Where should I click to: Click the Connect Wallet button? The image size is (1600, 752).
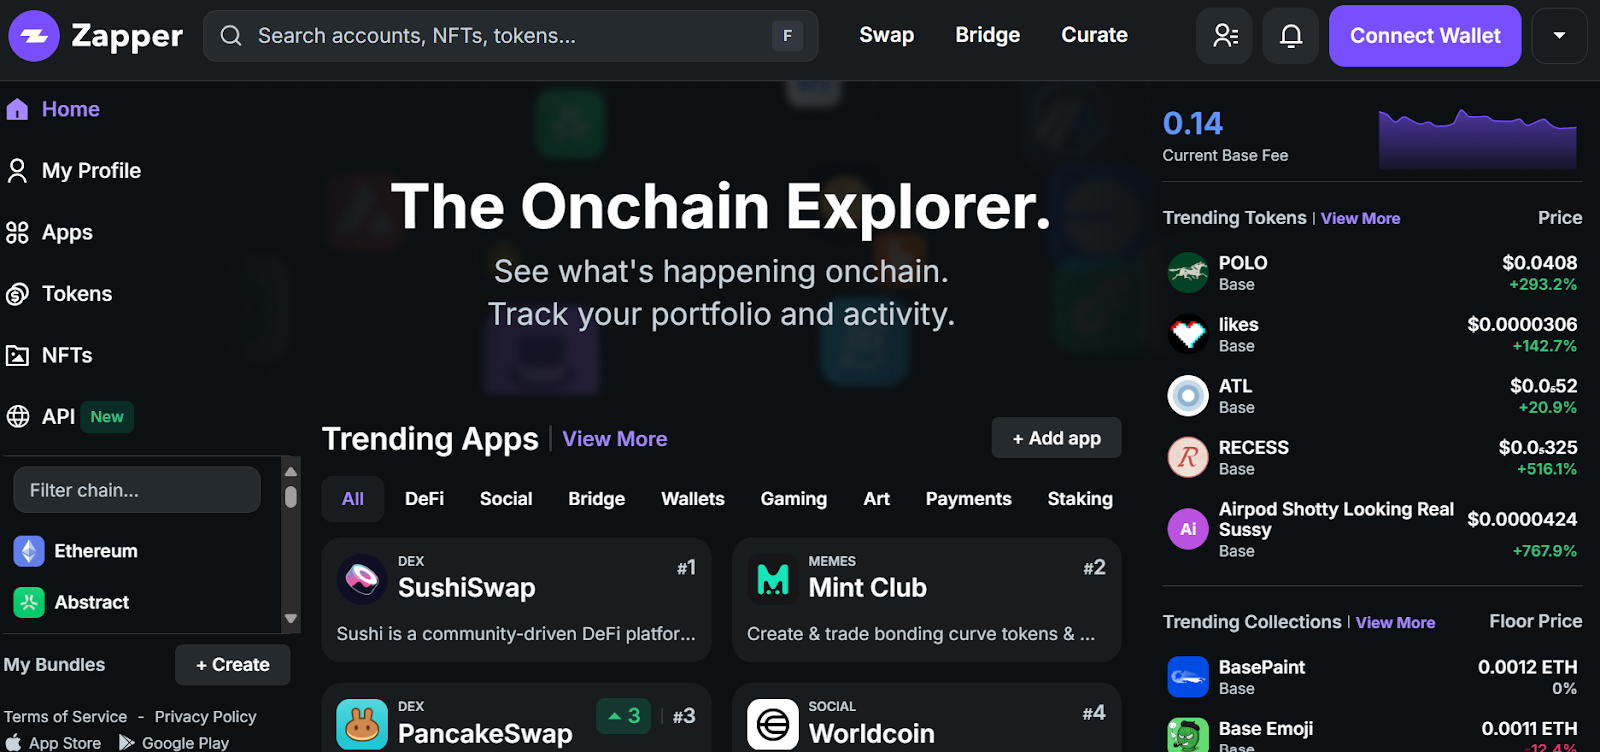(1425, 36)
